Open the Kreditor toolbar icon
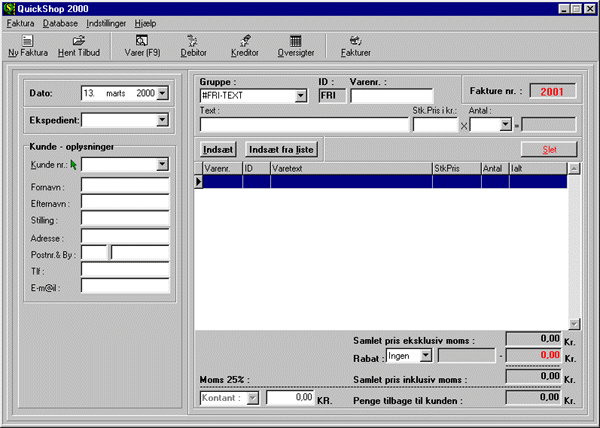 pyautogui.click(x=245, y=46)
